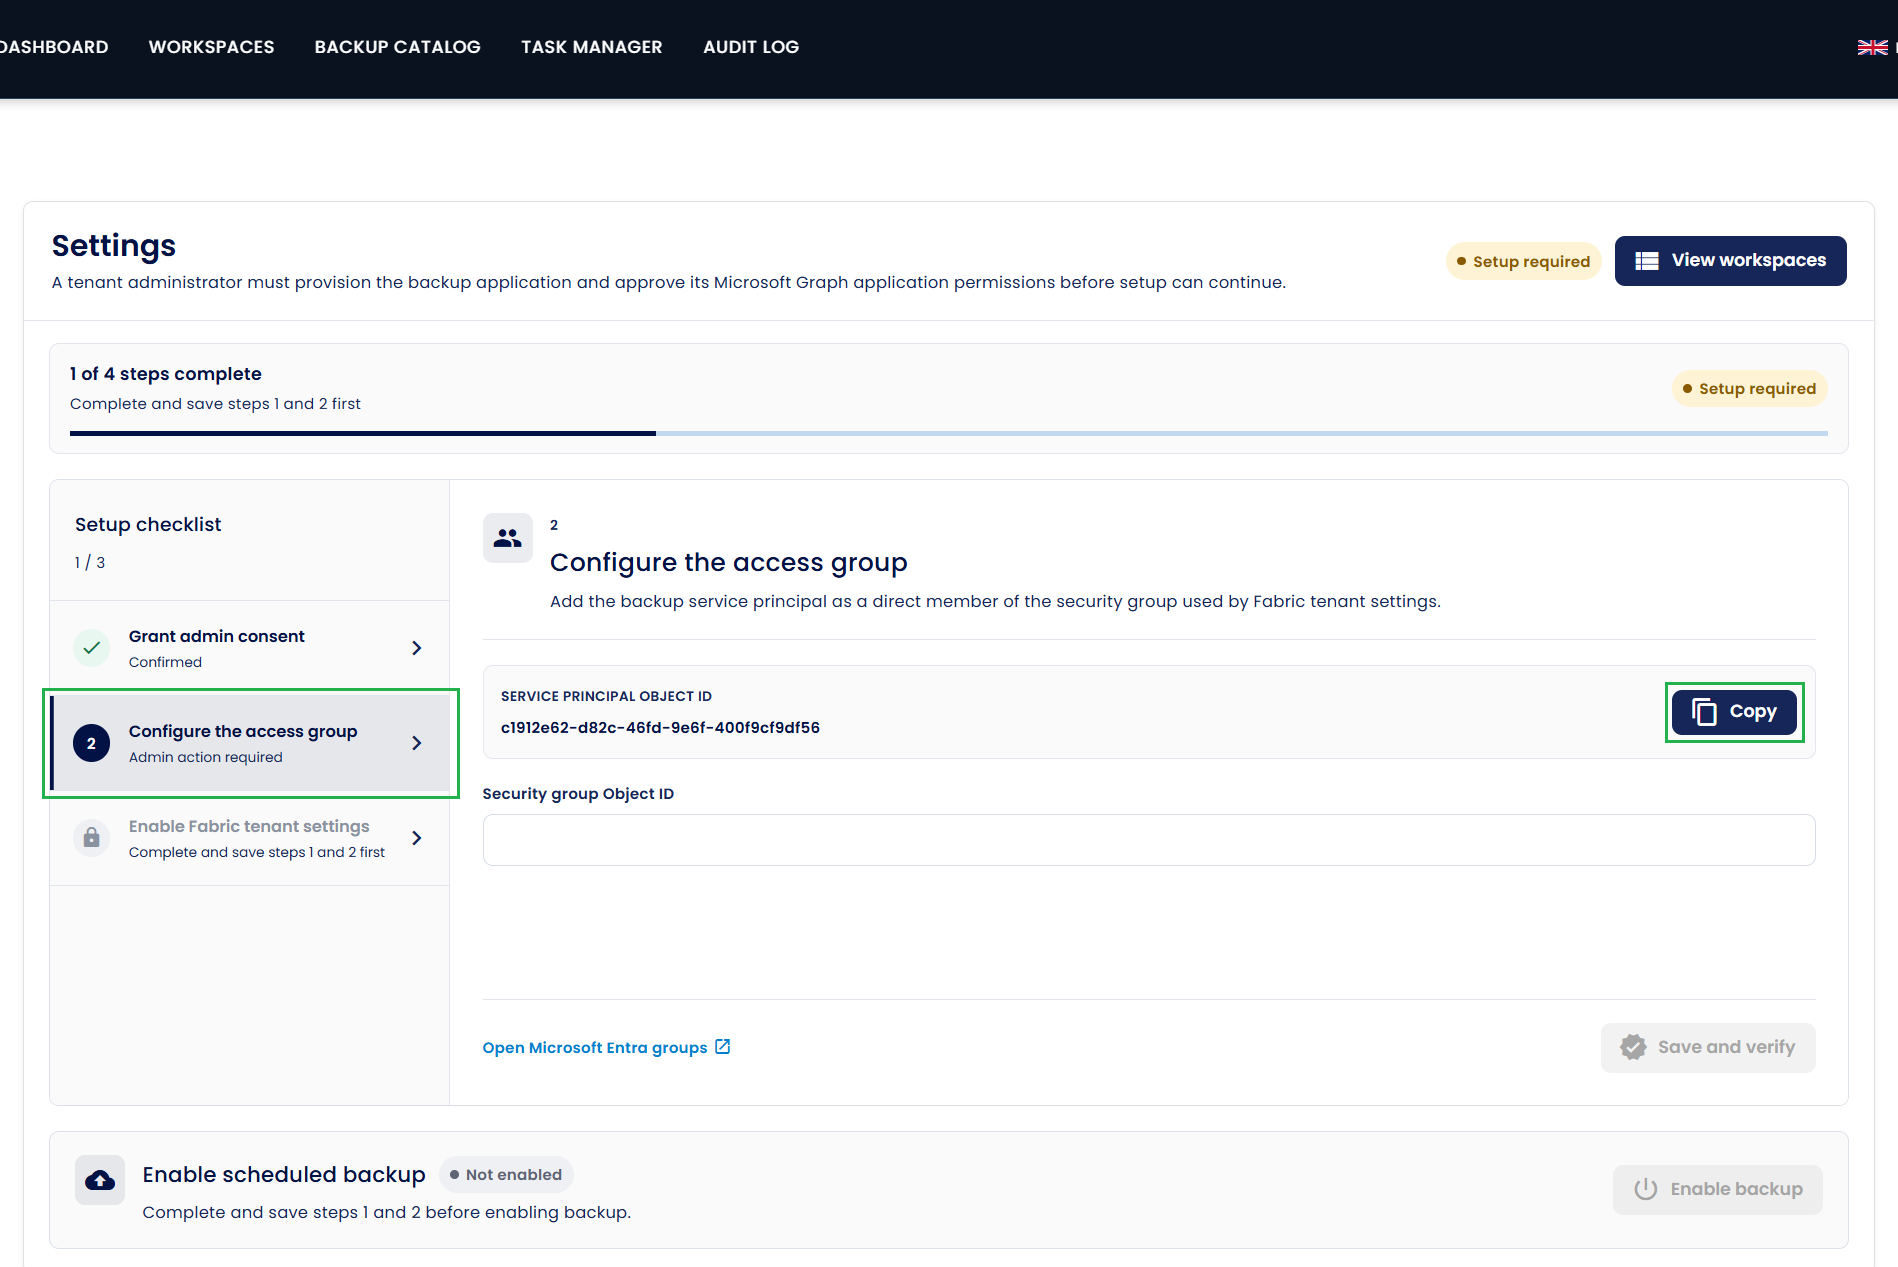Expand Configure the access group chevron

(x=417, y=743)
